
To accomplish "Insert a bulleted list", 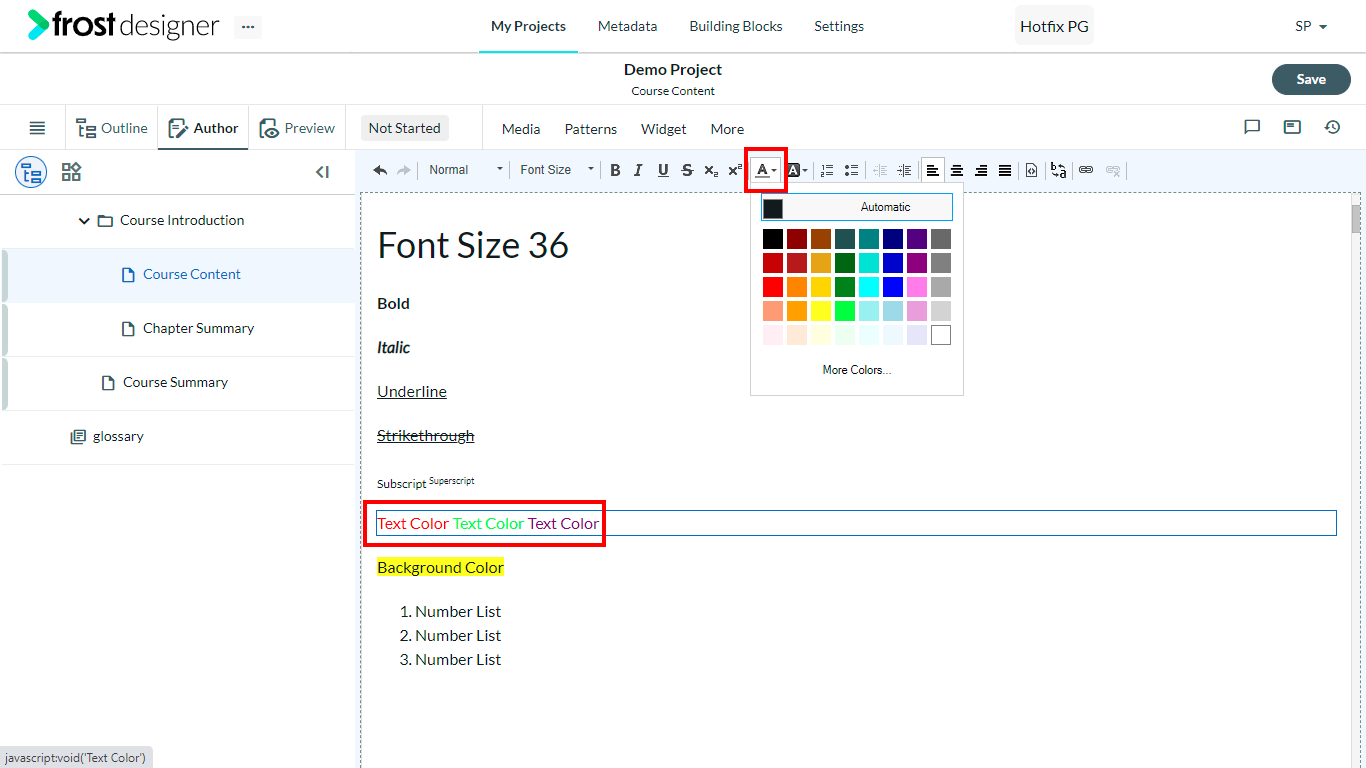I will (851, 170).
